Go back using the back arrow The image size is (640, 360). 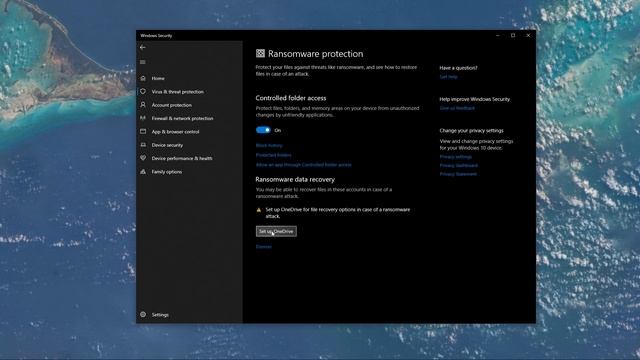(x=142, y=47)
